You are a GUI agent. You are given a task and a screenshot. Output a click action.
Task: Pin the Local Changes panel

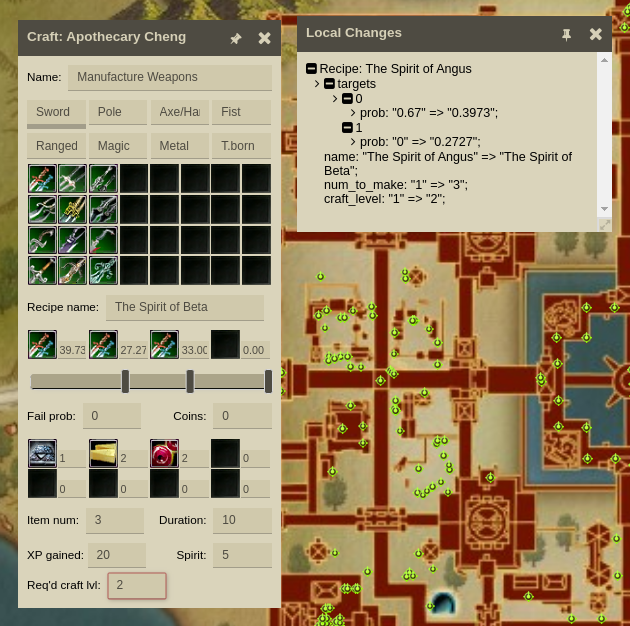click(566, 34)
